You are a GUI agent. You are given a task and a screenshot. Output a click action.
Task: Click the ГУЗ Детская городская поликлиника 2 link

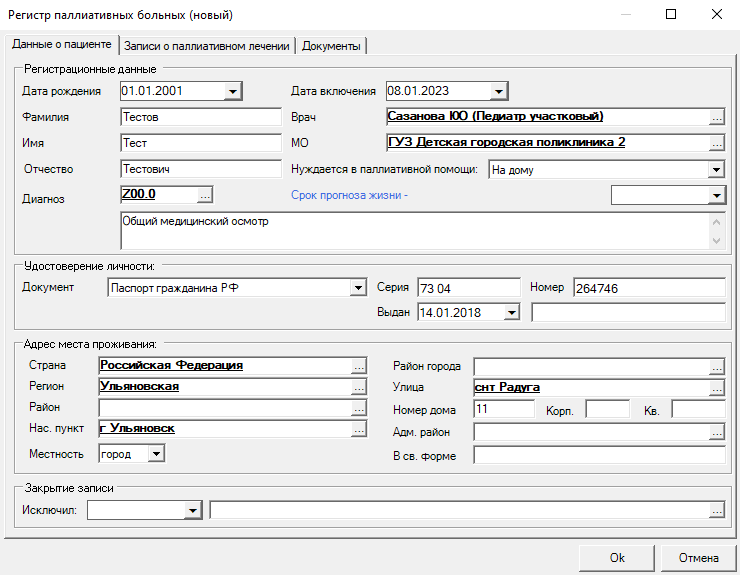pyautogui.click(x=506, y=142)
